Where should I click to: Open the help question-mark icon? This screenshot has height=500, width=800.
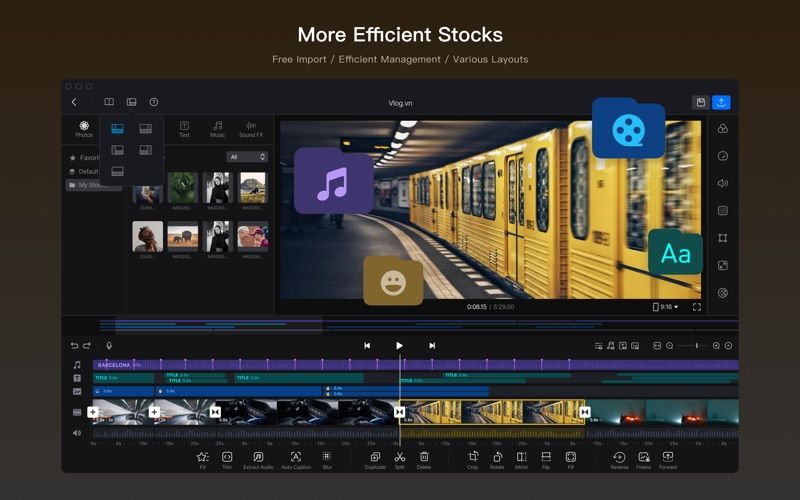click(154, 102)
